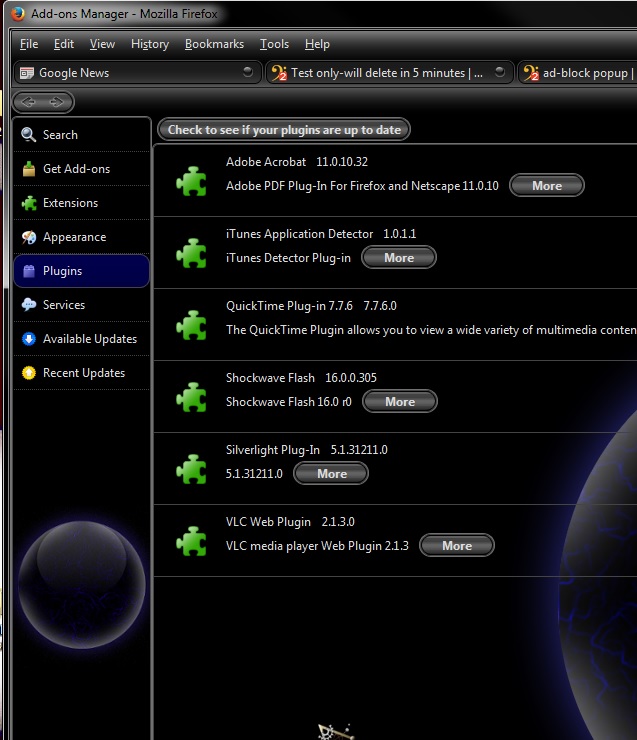Click the Search magnifier icon in sidebar
The image size is (637, 740).
(x=28, y=135)
